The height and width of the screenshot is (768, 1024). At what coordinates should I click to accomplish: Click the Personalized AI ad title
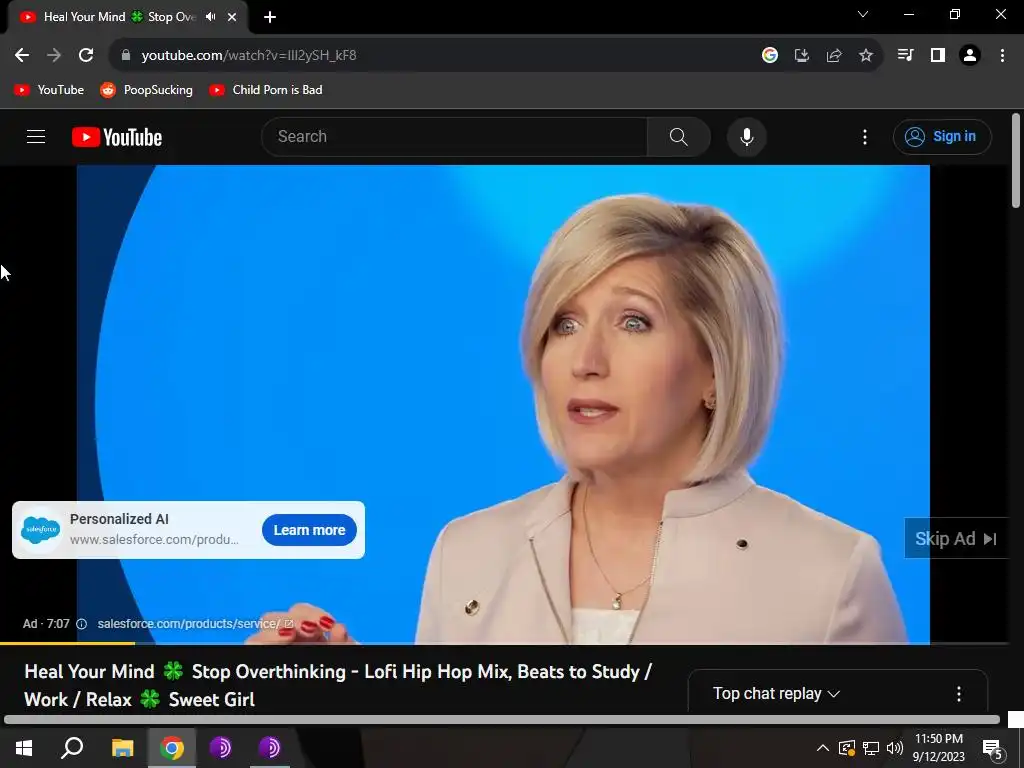(119, 519)
